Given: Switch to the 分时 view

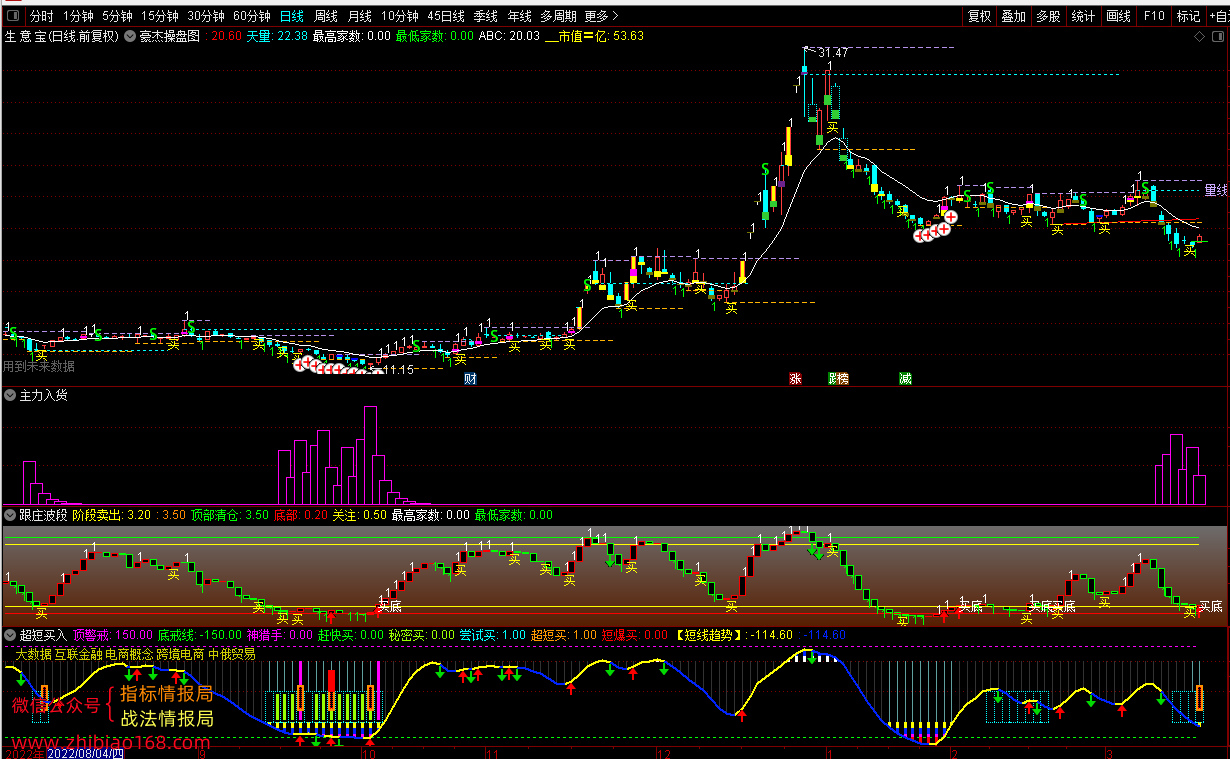Looking at the screenshot, I should [x=41, y=16].
